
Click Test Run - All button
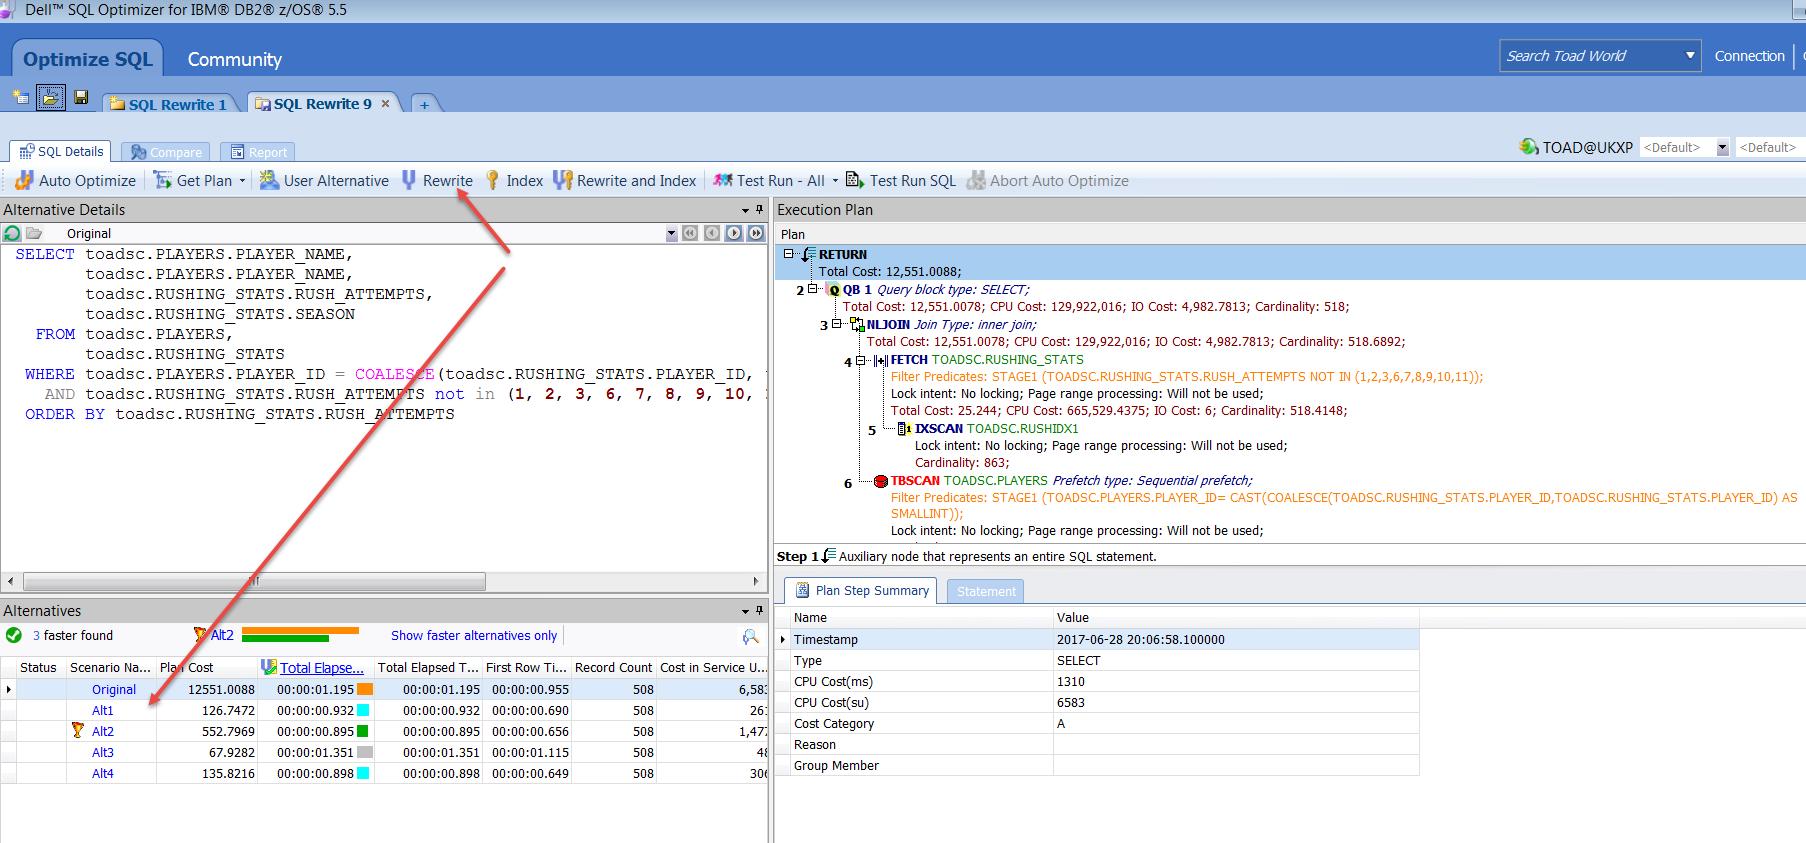(769, 181)
